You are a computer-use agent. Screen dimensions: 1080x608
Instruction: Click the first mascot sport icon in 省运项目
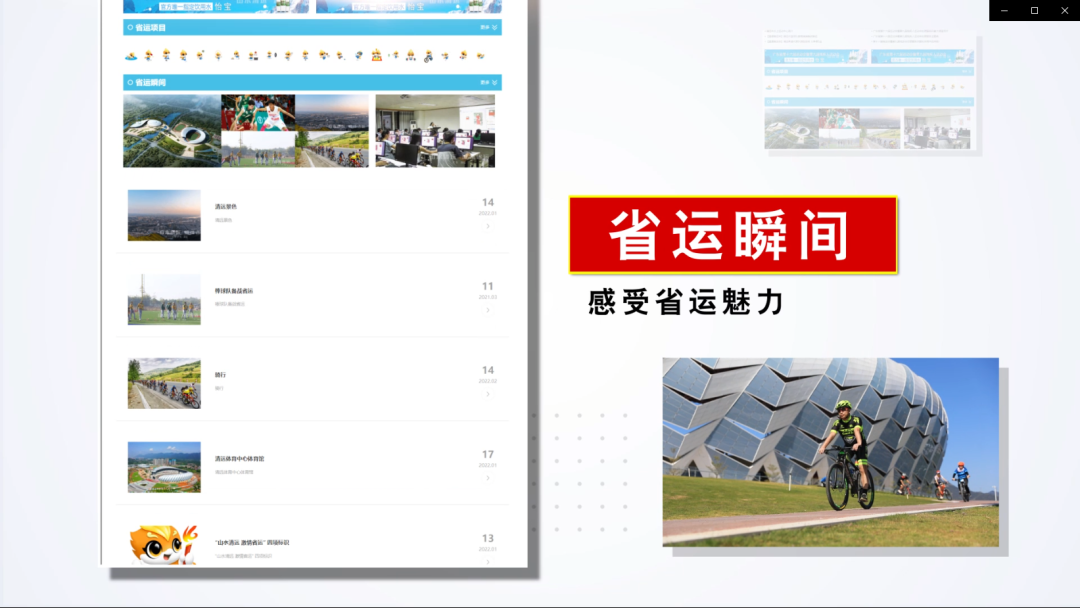point(132,56)
